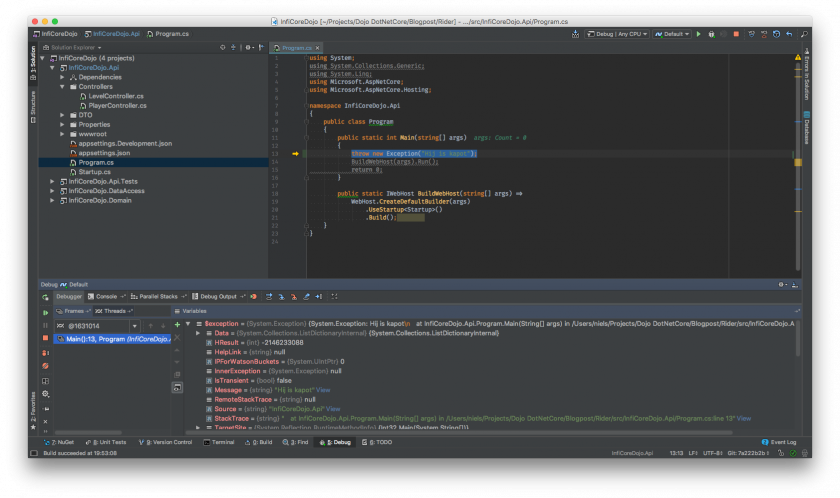Click View link next to Source value
This screenshot has height=498, width=840.
333,409
